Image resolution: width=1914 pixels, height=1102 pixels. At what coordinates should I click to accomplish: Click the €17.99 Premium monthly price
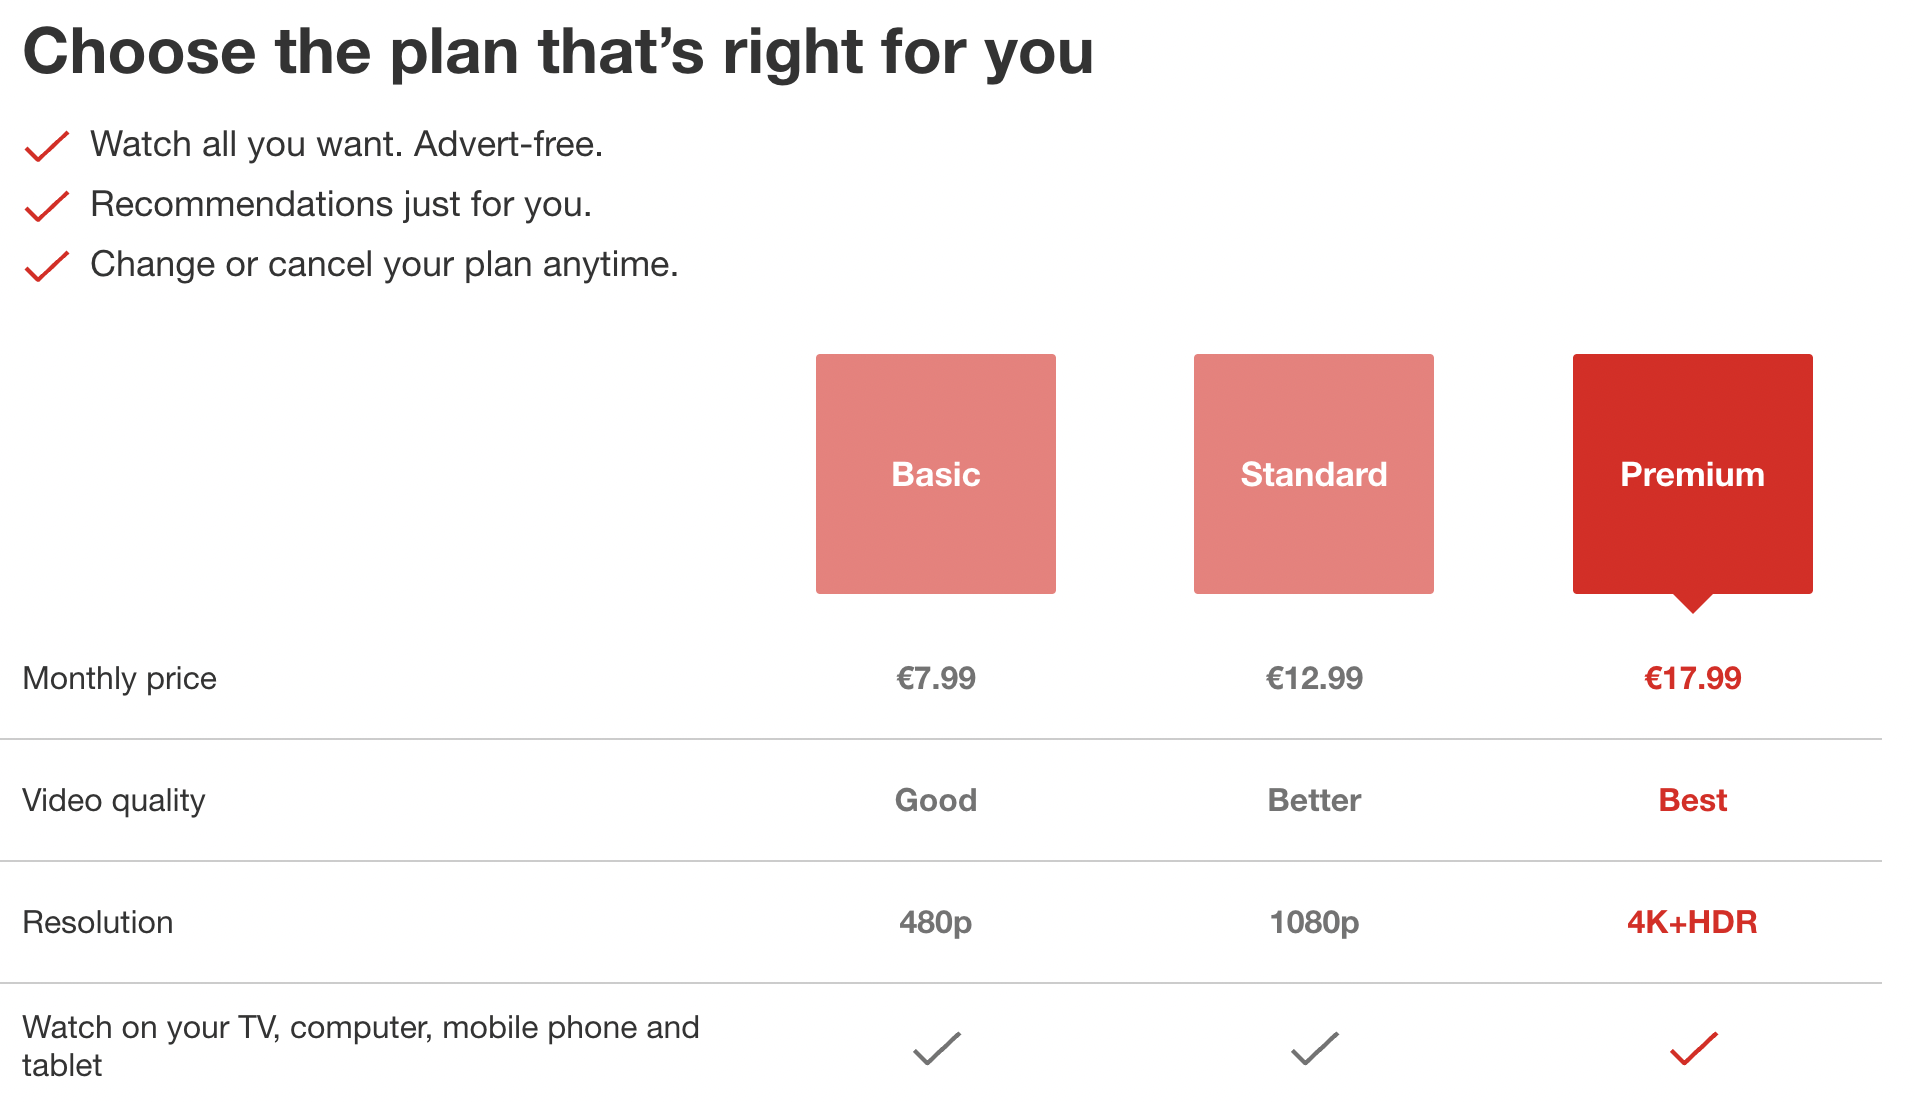pos(1692,678)
